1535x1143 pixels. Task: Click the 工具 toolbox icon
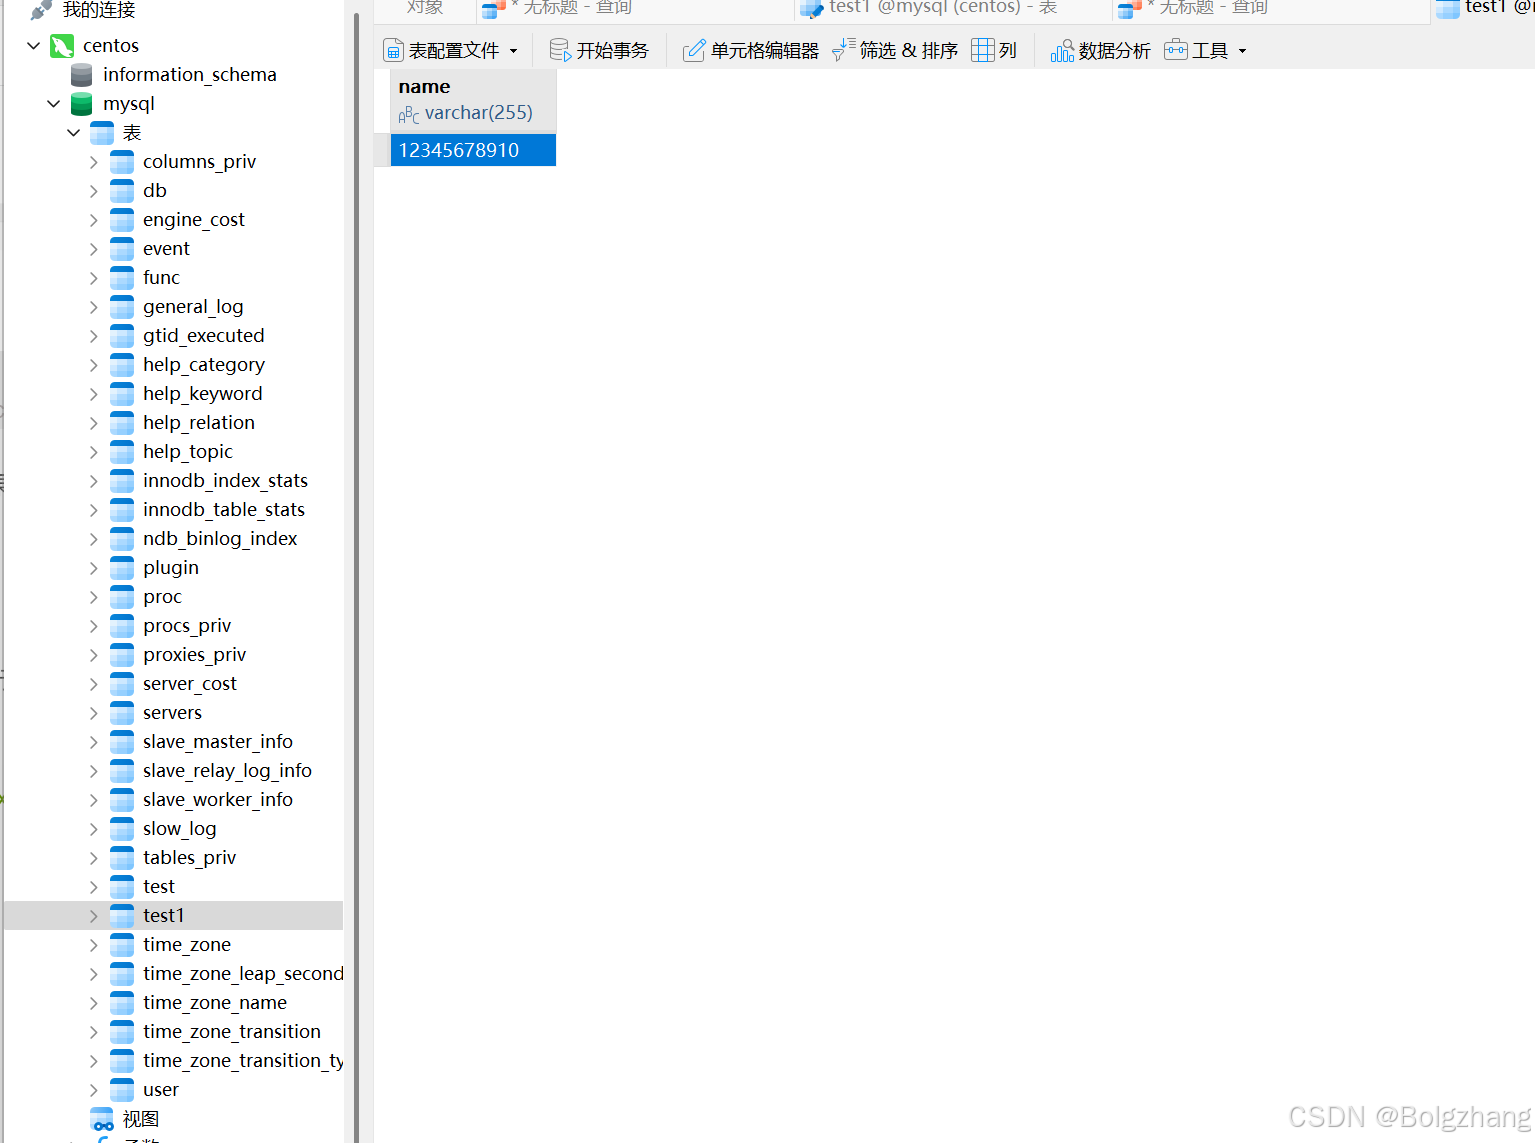tap(1176, 50)
